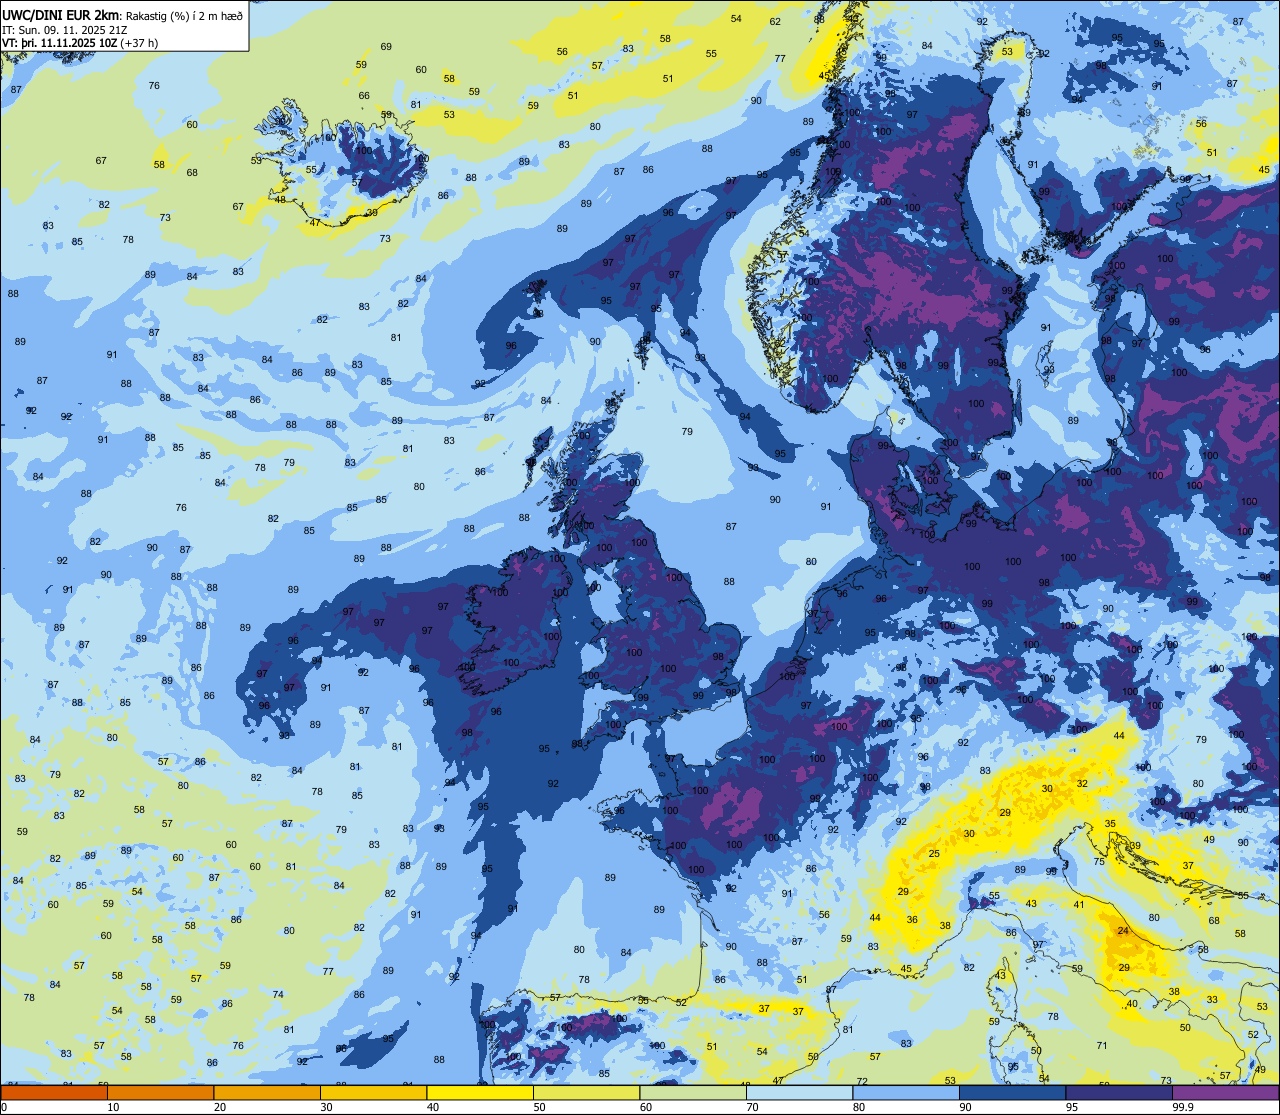The width and height of the screenshot is (1280, 1115).
Task: Click the navy 95–99.9 legend swatch
Action: click(1119, 1092)
